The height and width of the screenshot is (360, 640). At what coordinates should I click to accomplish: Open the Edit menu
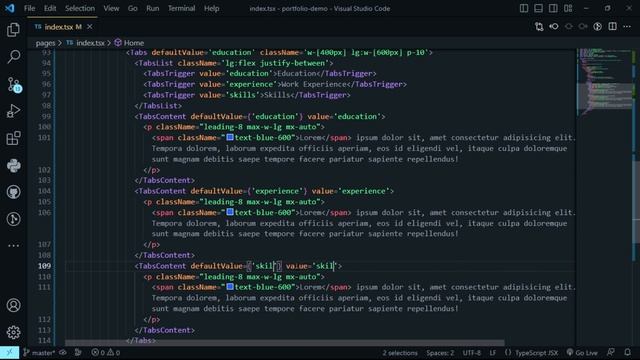pos(50,8)
